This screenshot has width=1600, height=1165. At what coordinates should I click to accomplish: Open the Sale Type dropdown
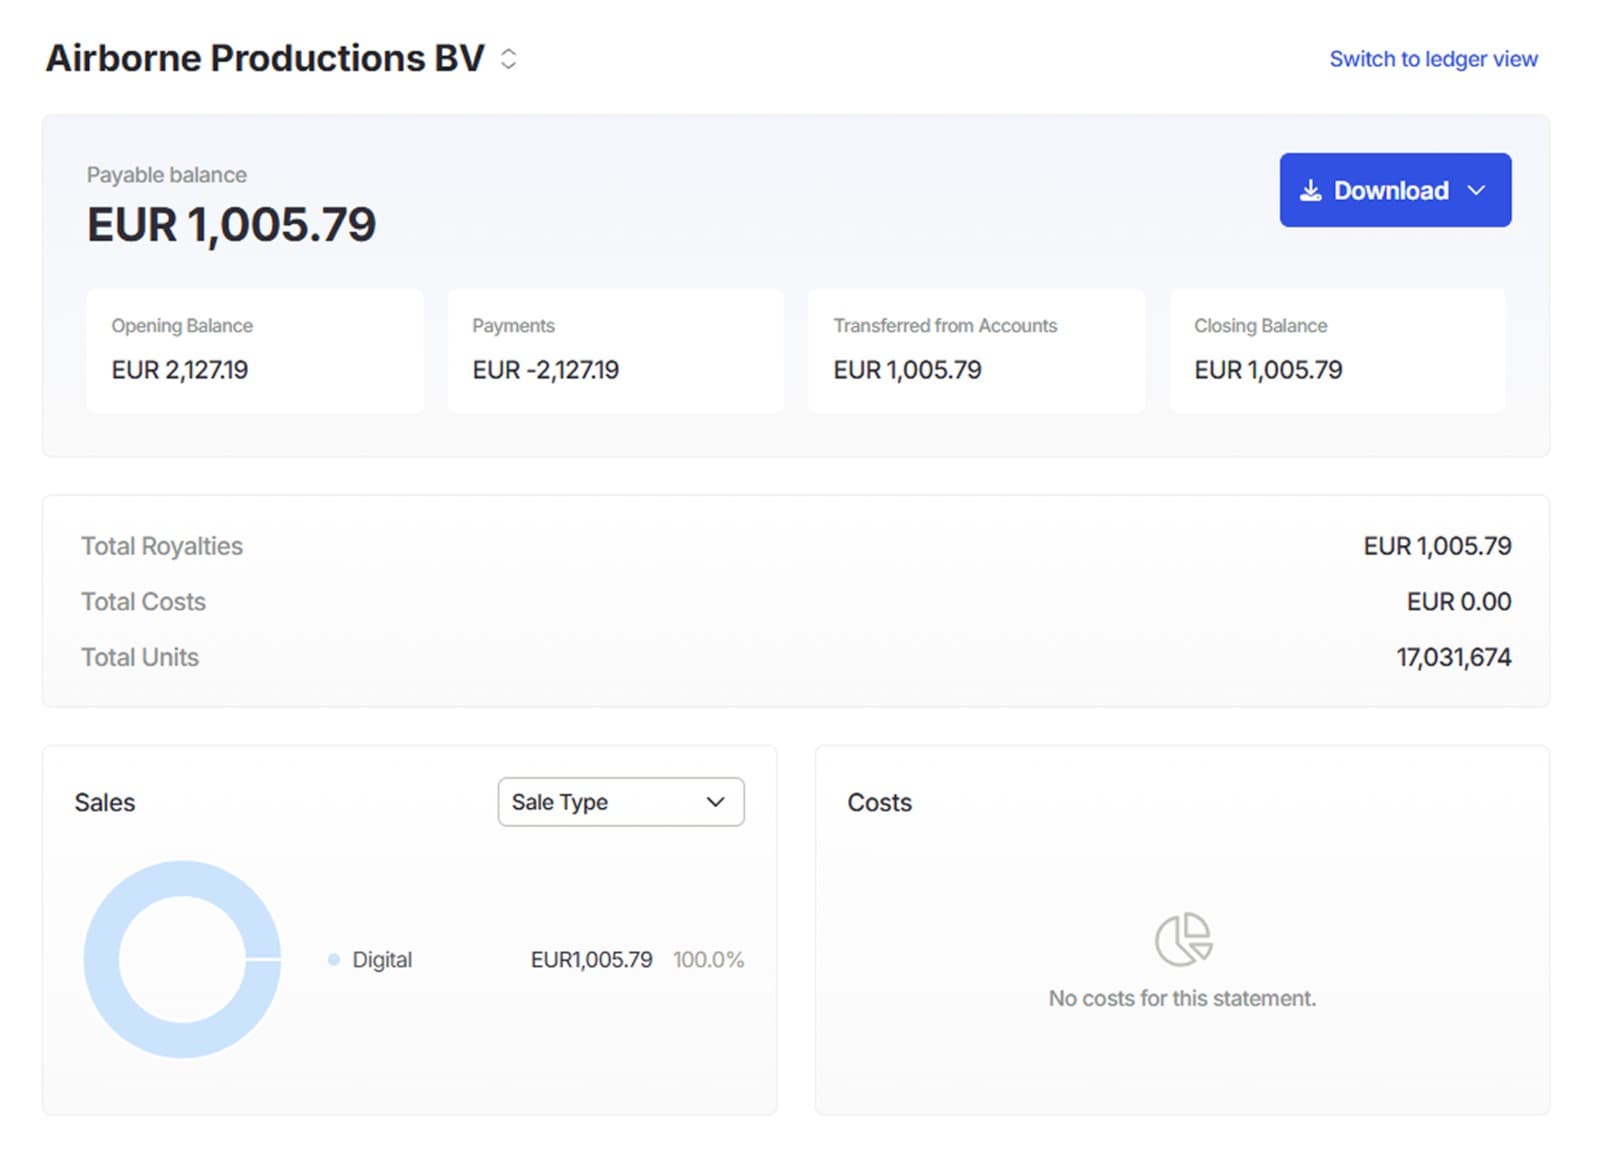[x=621, y=802]
